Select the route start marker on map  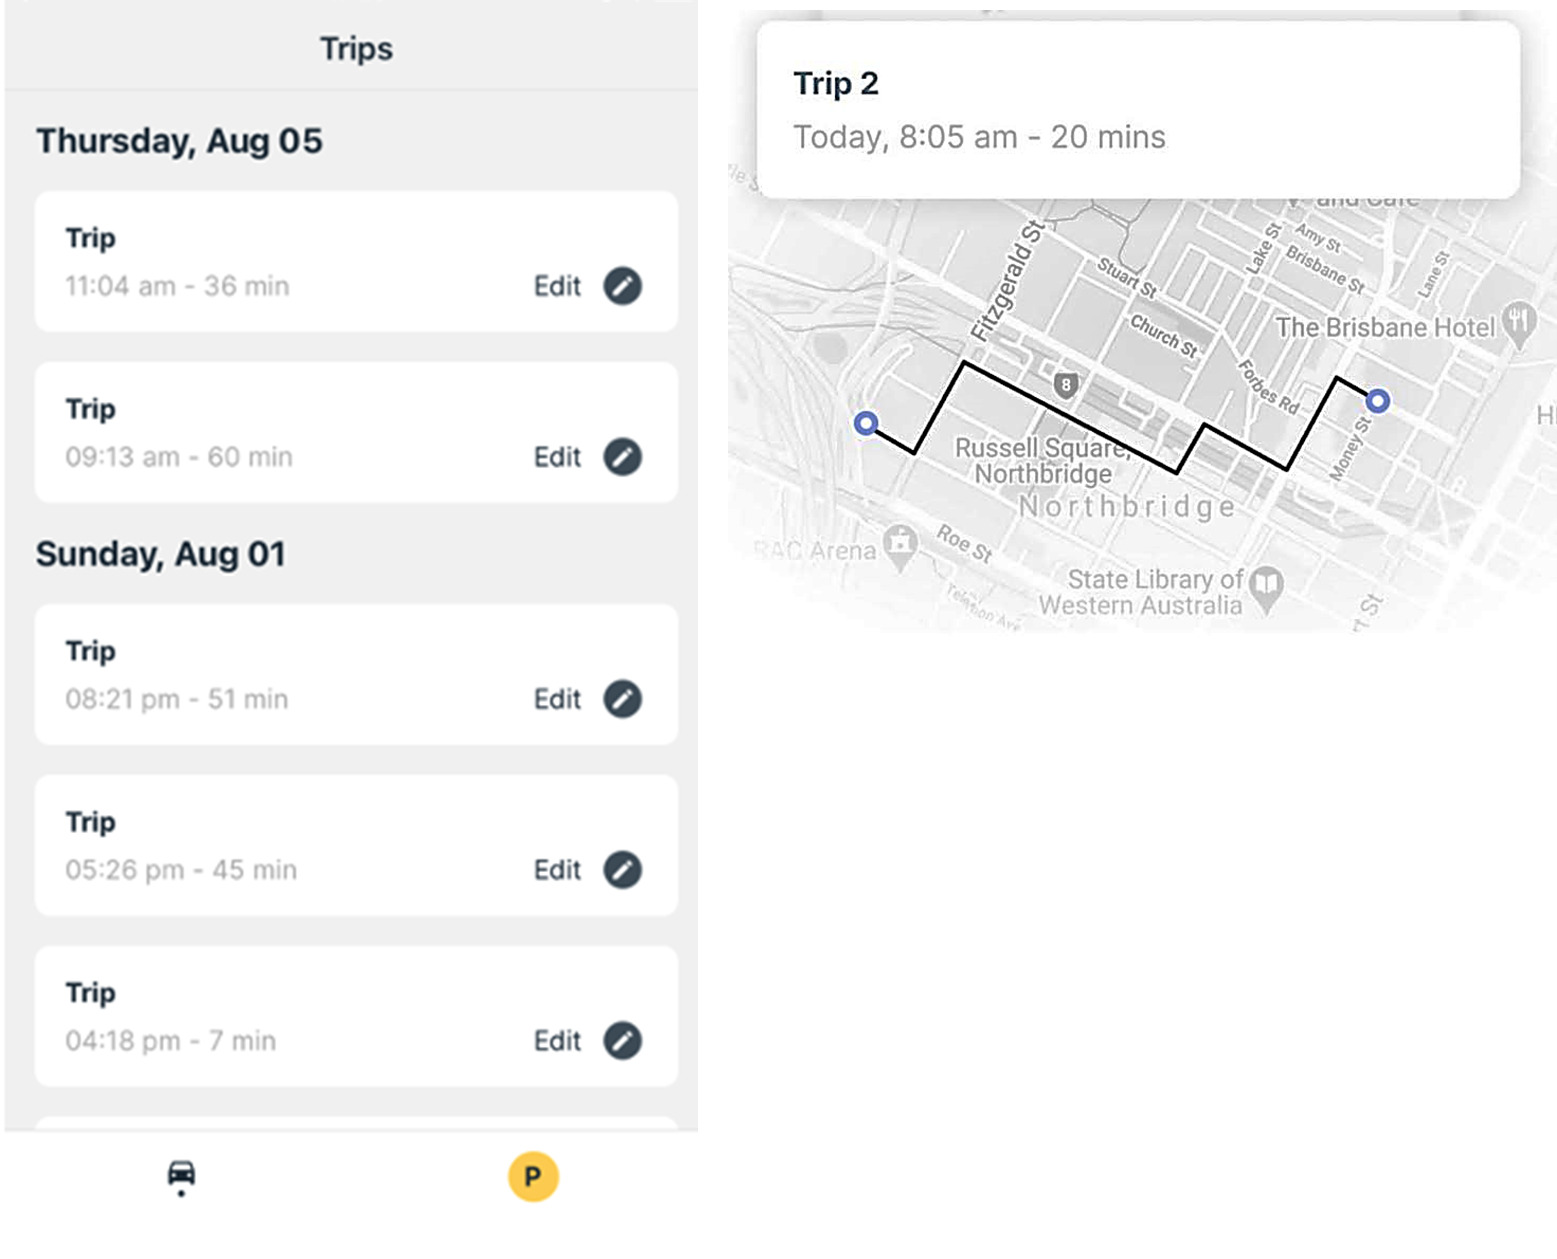coord(866,423)
